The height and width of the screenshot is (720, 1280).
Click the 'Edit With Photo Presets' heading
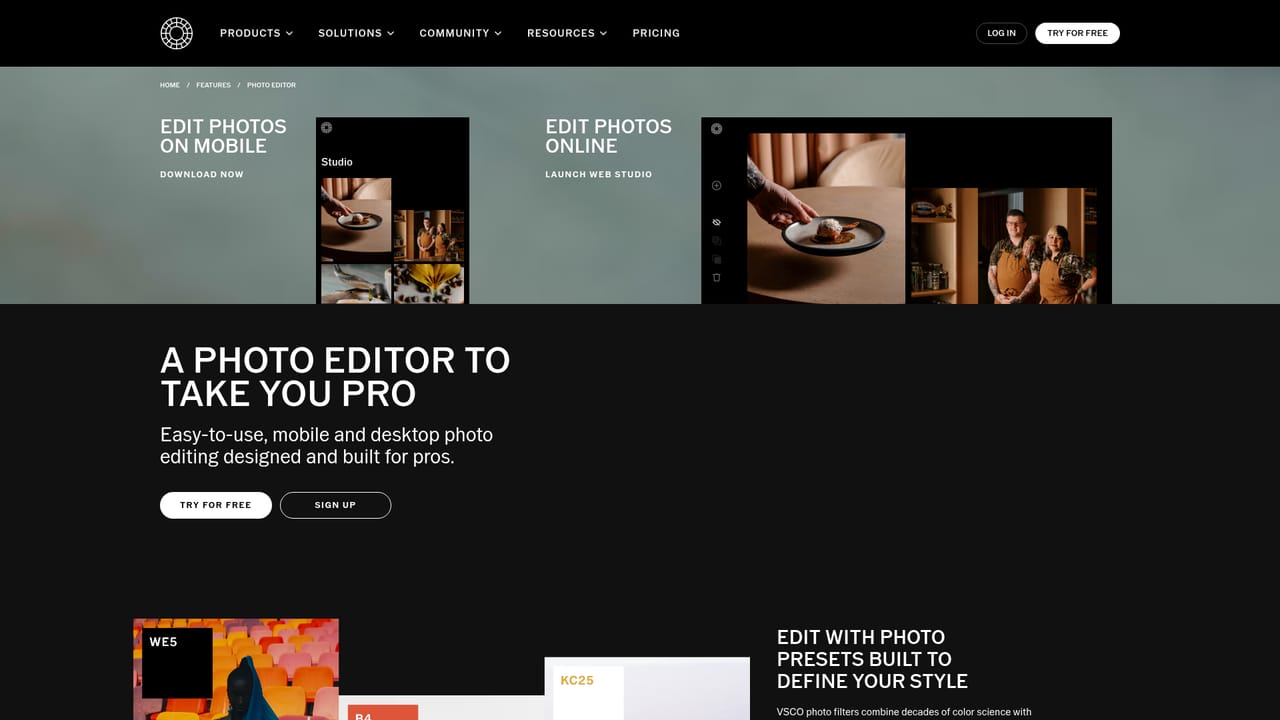872,659
